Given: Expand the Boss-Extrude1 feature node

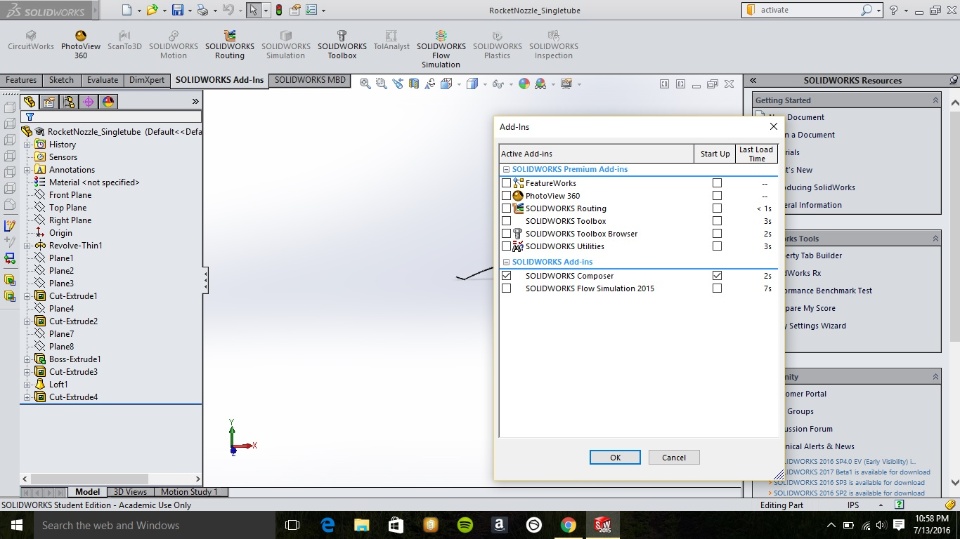Looking at the screenshot, I should [x=27, y=359].
